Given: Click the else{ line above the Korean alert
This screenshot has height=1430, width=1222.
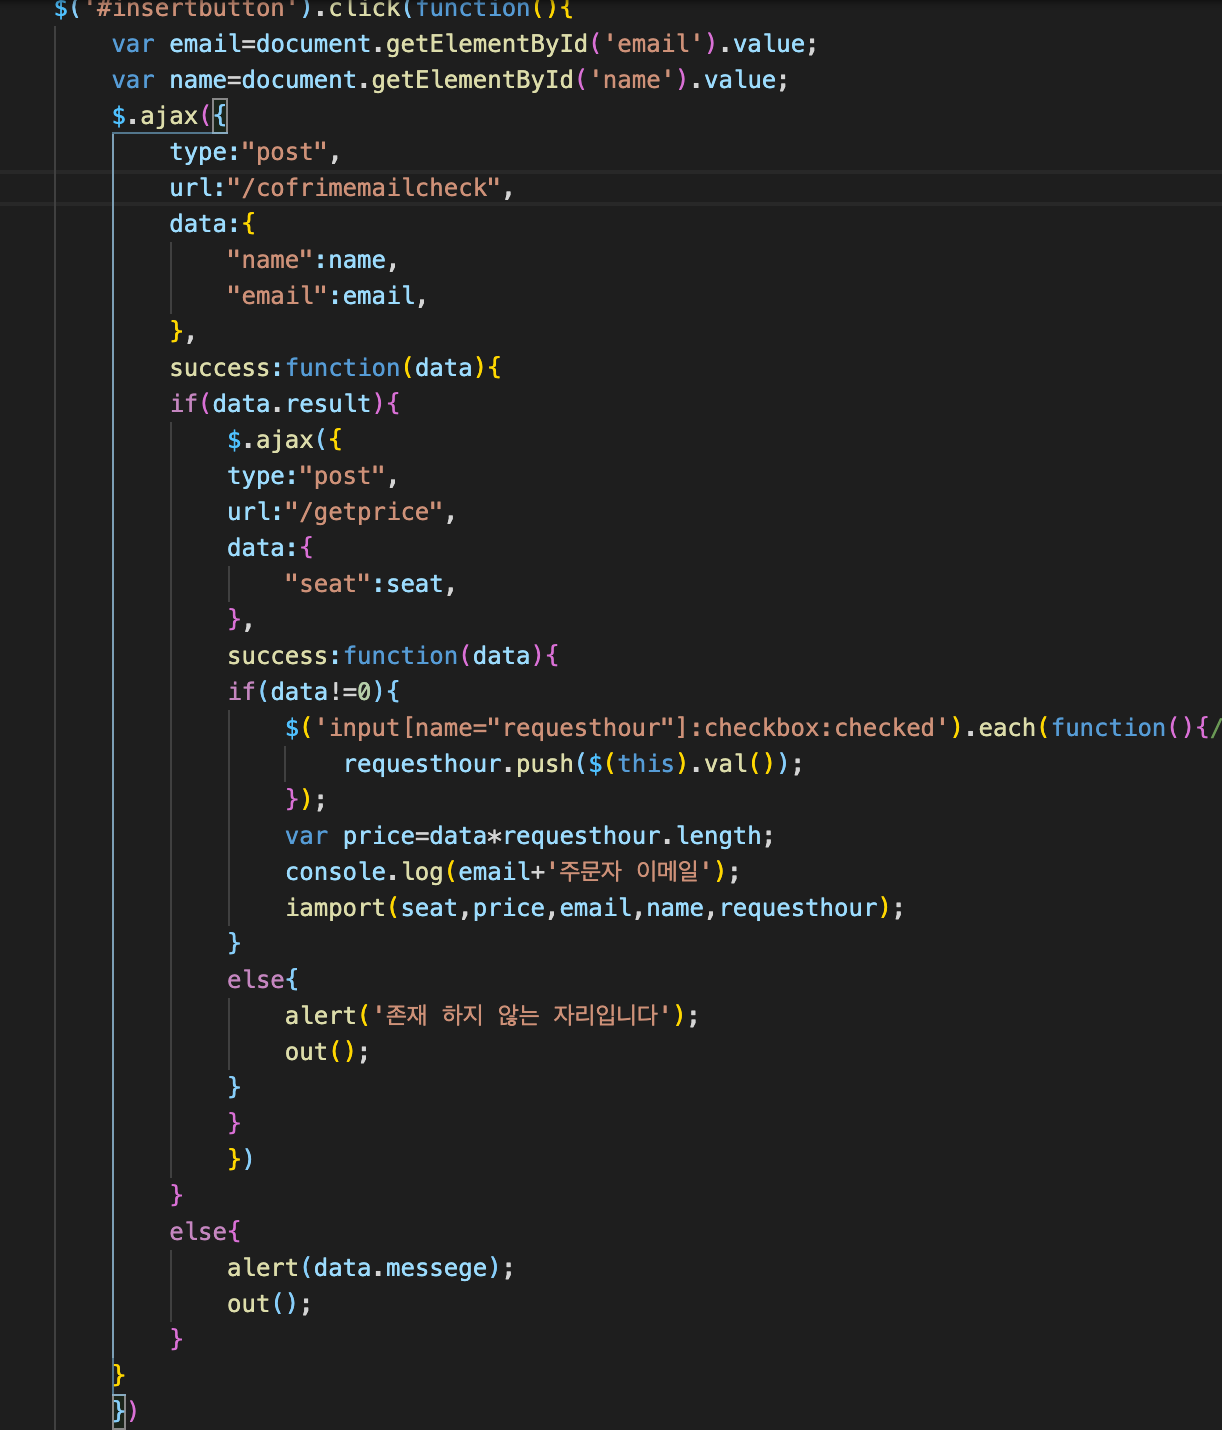Looking at the screenshot, I should click(263, 980).
